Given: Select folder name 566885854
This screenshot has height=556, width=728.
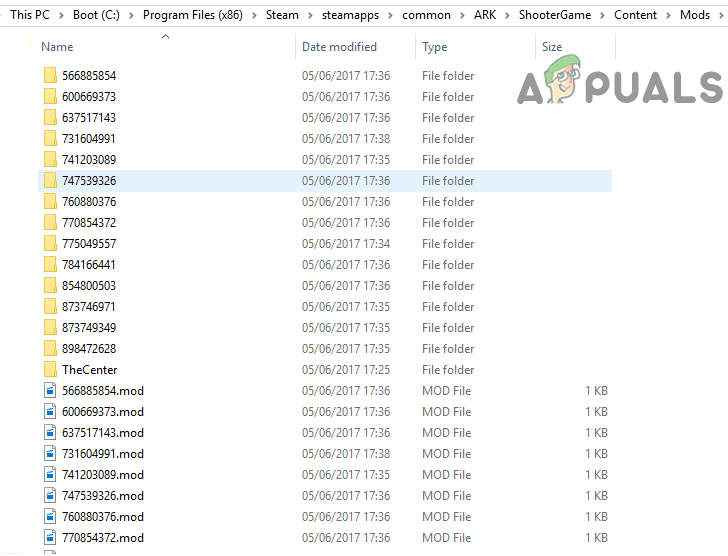Looking at the screenshot, I should [x=89, y=76].
